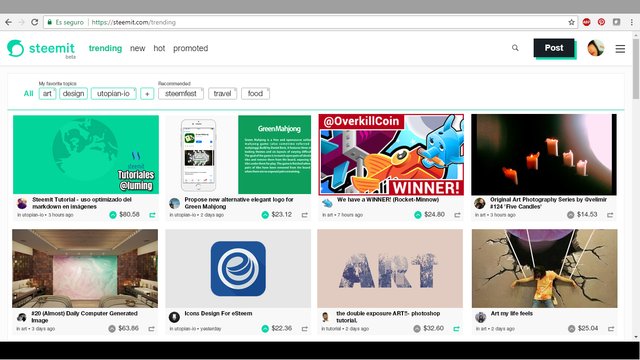
Task: Open Icons Design For eSteem title
Action: [218, 313]
